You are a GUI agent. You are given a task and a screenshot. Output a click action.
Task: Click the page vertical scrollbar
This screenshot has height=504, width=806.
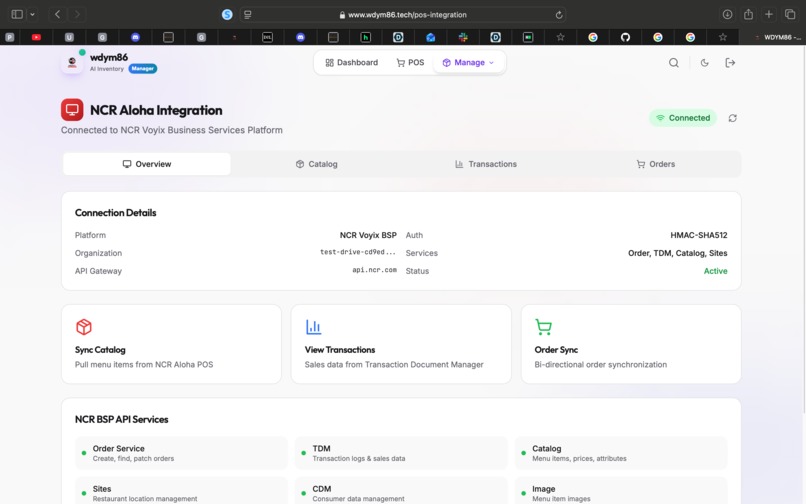(803, 230)
